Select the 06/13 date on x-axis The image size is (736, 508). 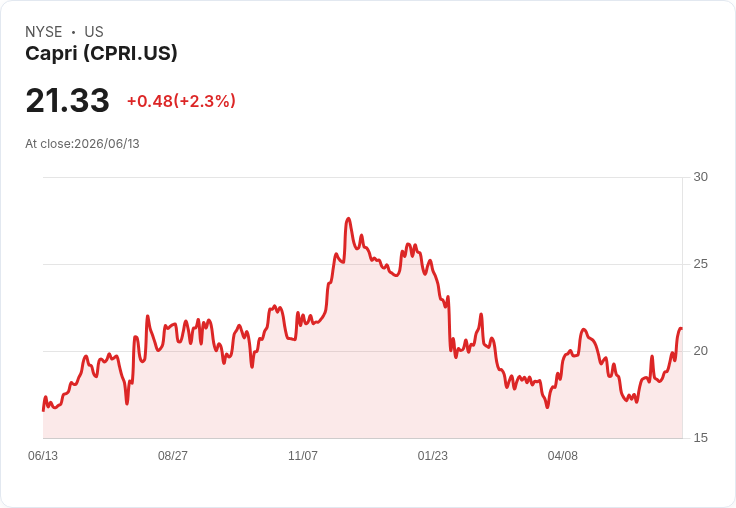click(43, 455)
